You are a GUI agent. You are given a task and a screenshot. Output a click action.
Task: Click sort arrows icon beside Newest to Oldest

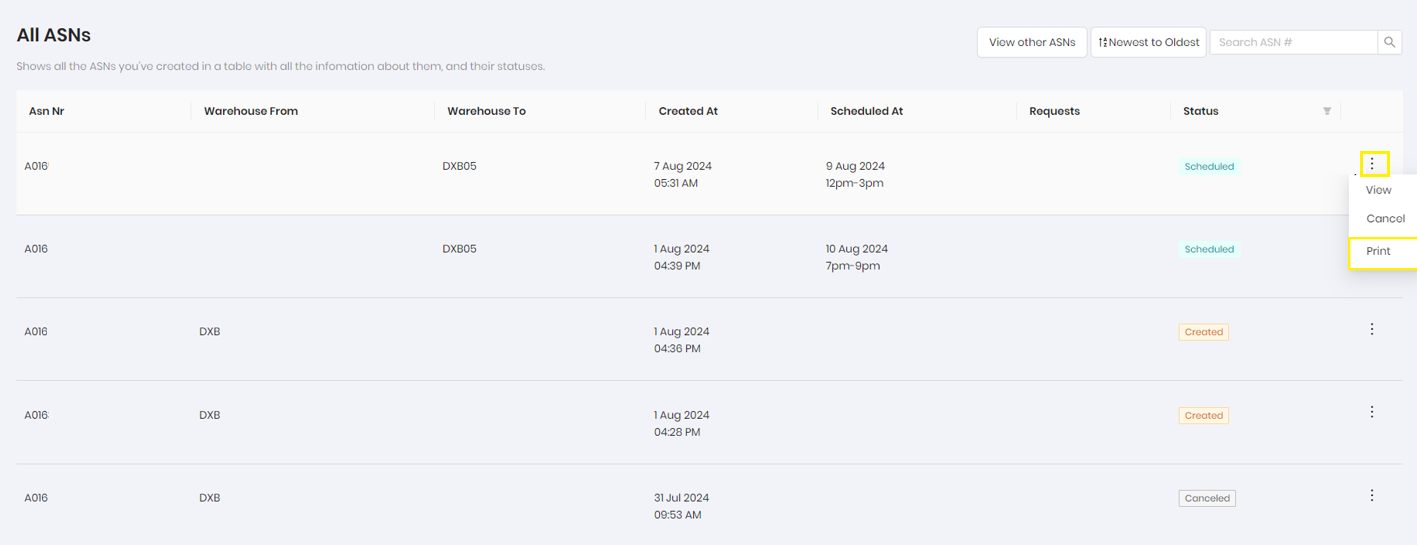pos(1103,42)
